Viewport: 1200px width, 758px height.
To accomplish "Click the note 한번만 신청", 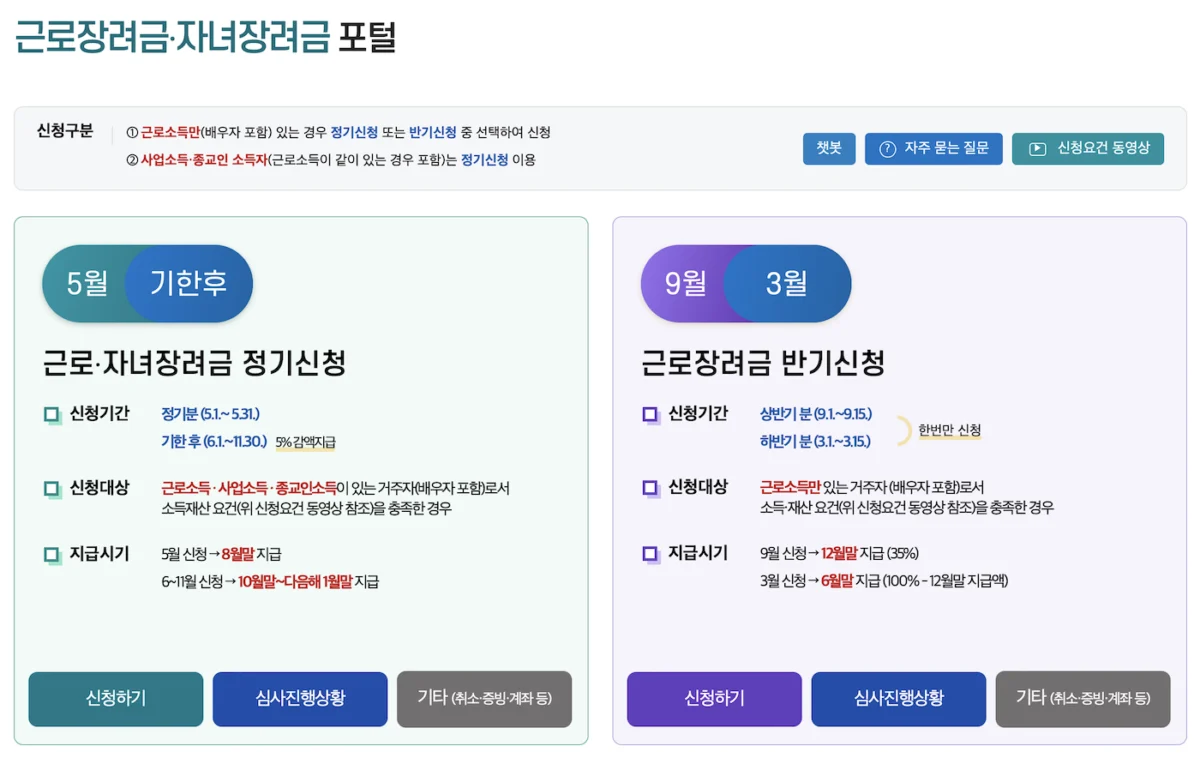I will click(x=950, y=430).
